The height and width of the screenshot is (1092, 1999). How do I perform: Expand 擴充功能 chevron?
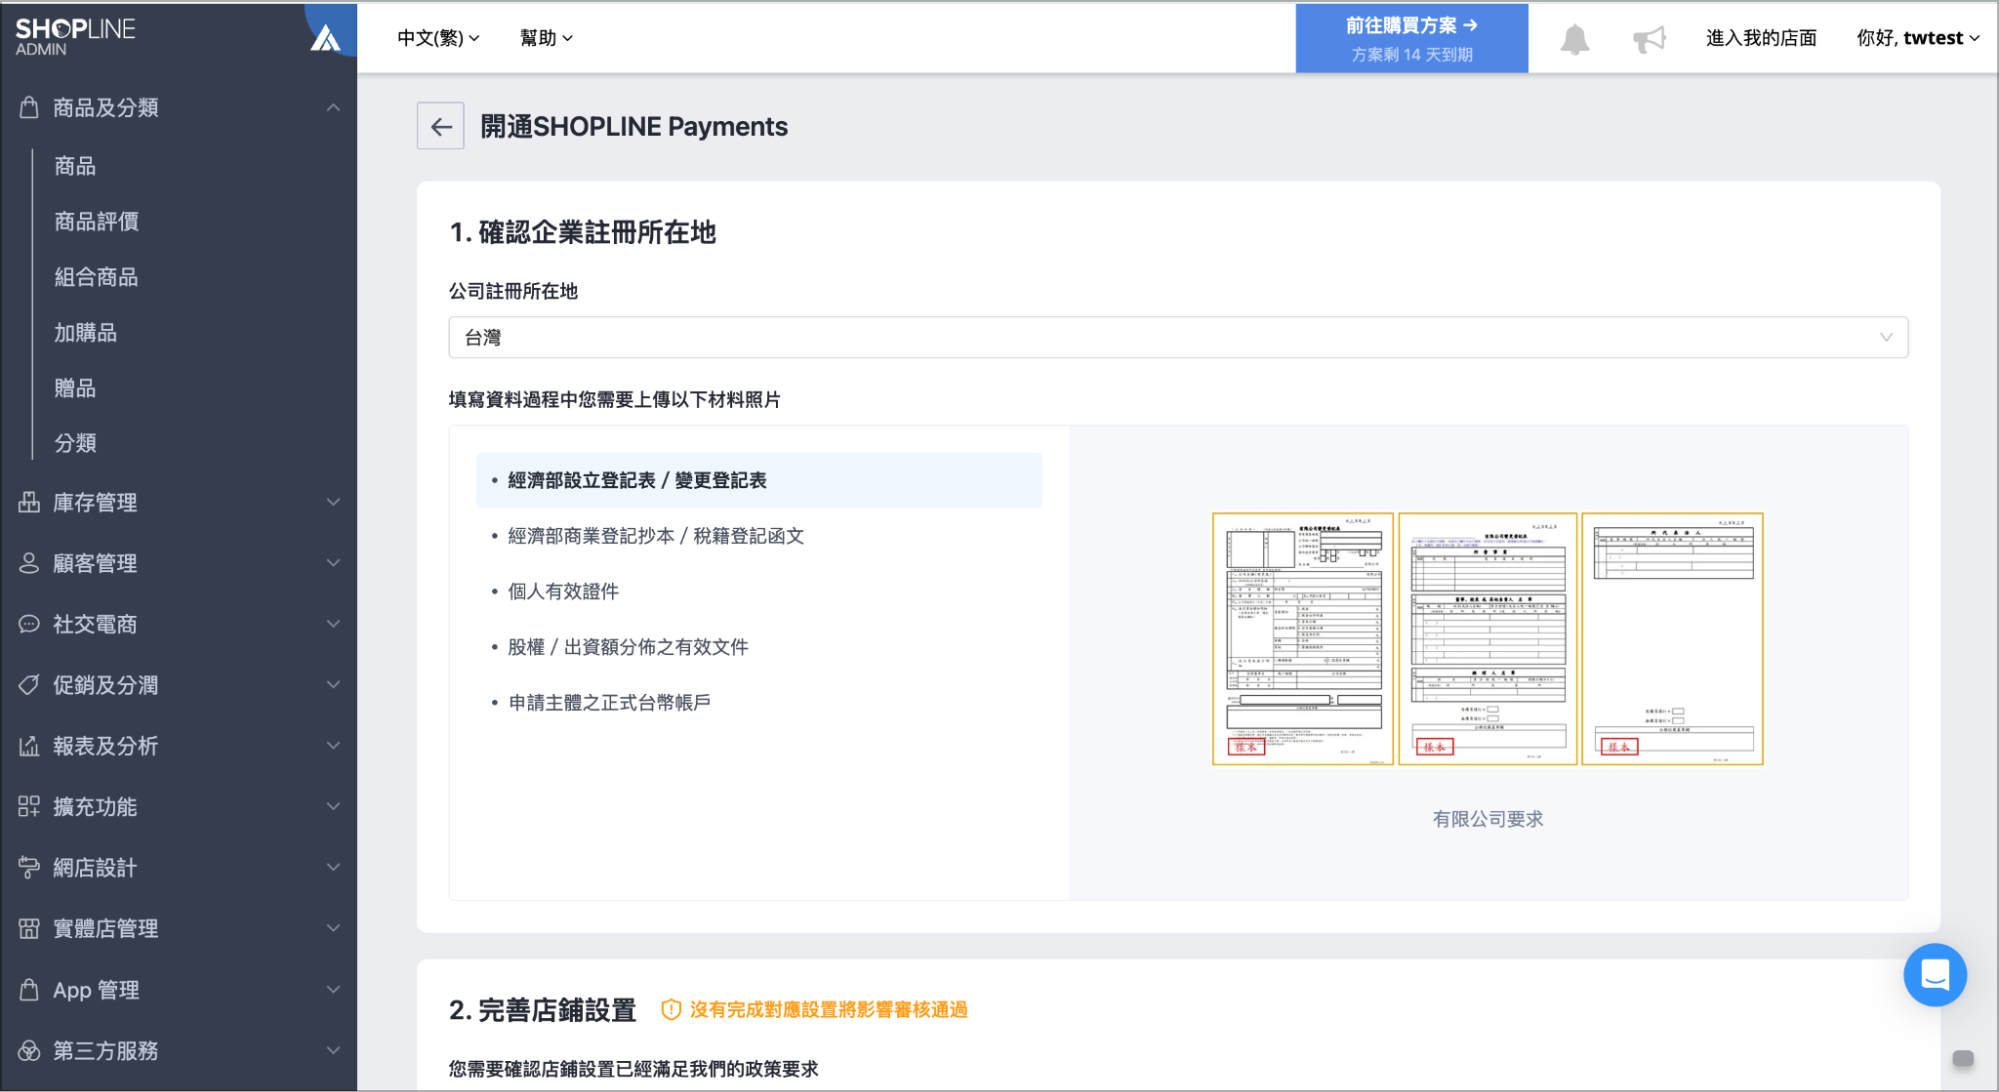coord(333,806)
